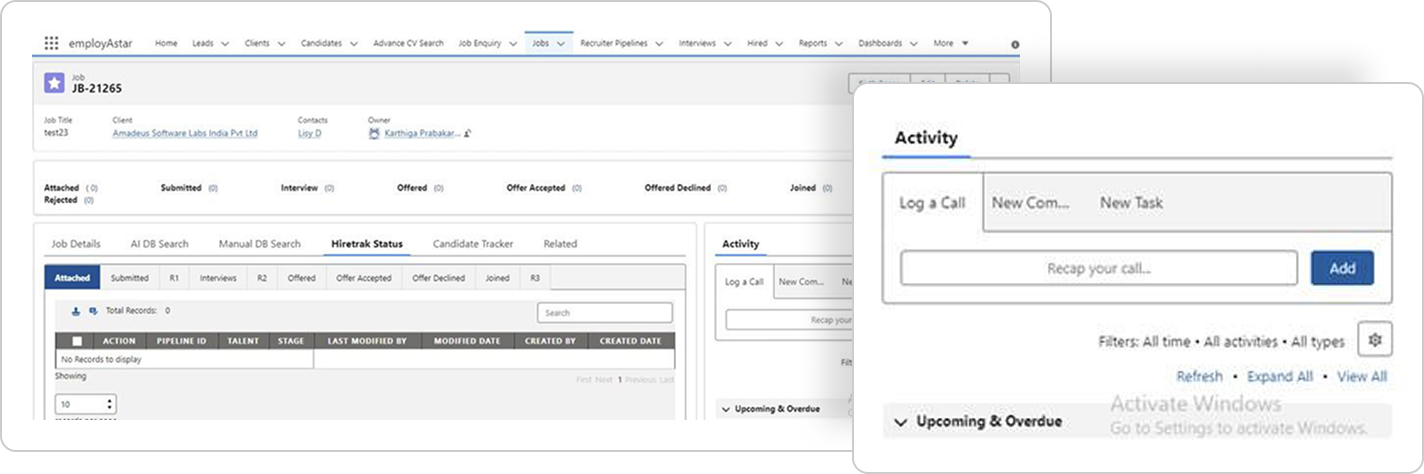Open the Jobs menu dropdown arrow
The width and height of the screenshot is (1424, 474).
[x=561, y=44]
